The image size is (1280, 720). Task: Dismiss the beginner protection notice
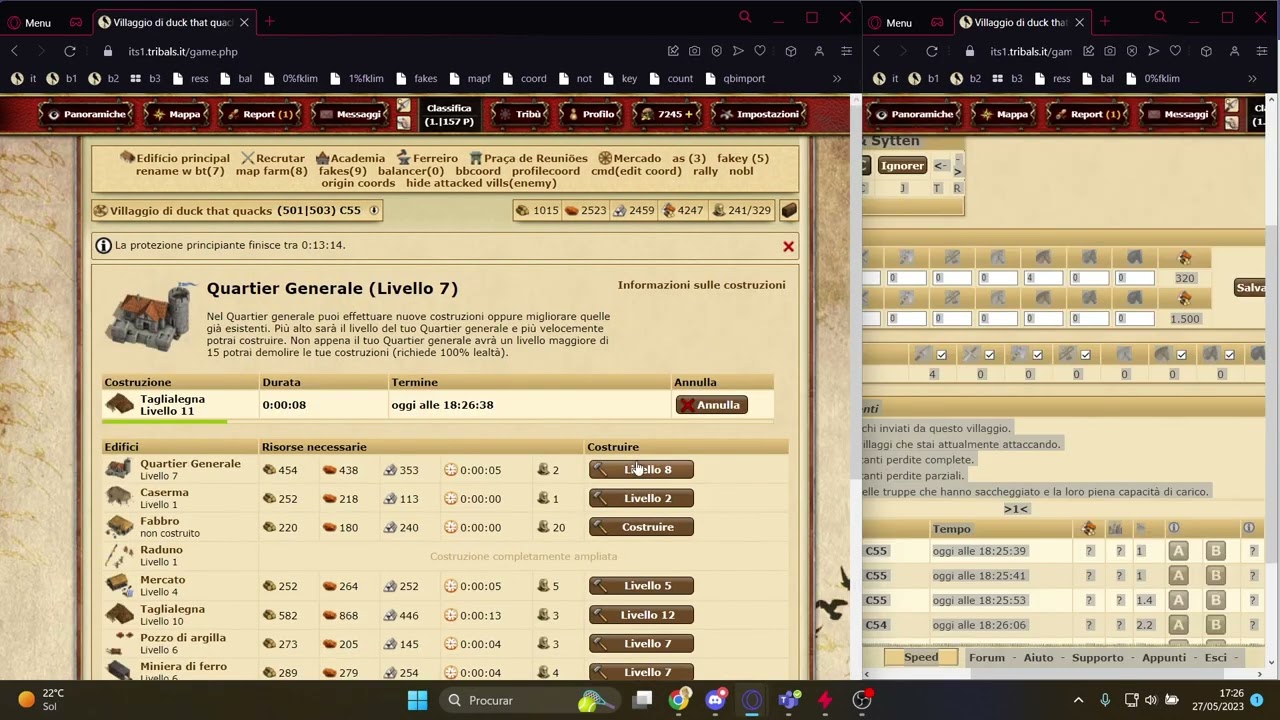click(x=788, y=246)
